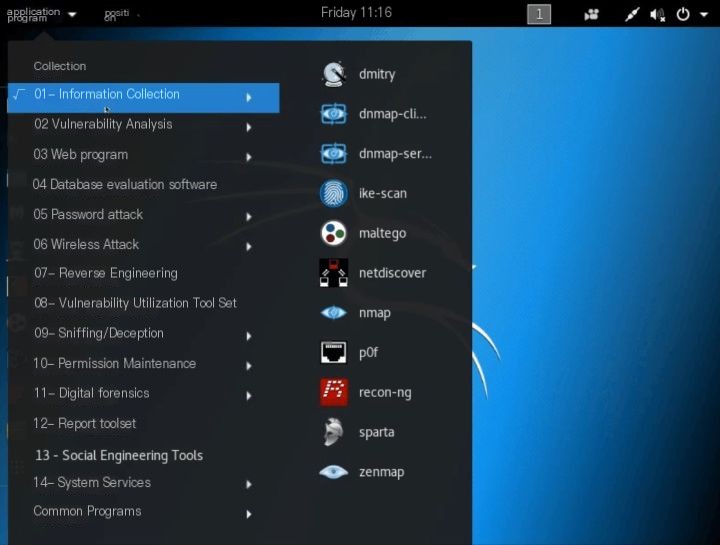The image size is (720, 545).
Task: Select the netdiscover label
Action: click(393, 273)
